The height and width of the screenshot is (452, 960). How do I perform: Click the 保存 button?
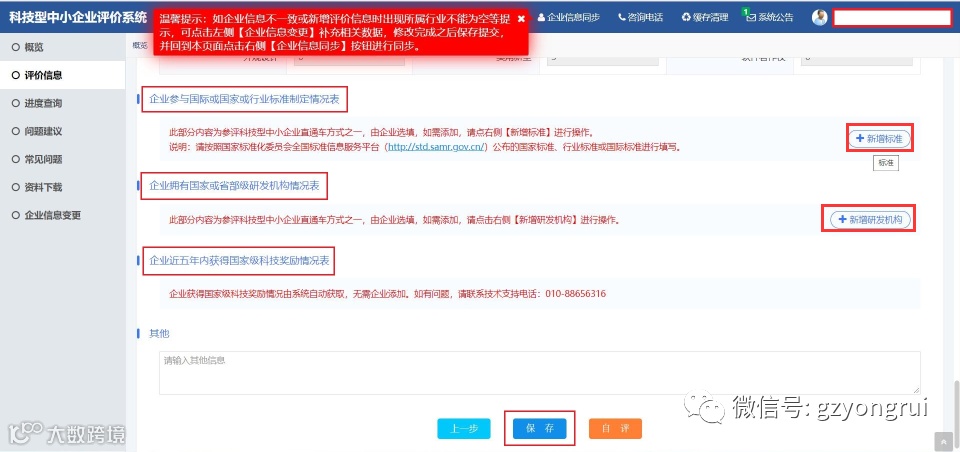(x=539, y=429)
